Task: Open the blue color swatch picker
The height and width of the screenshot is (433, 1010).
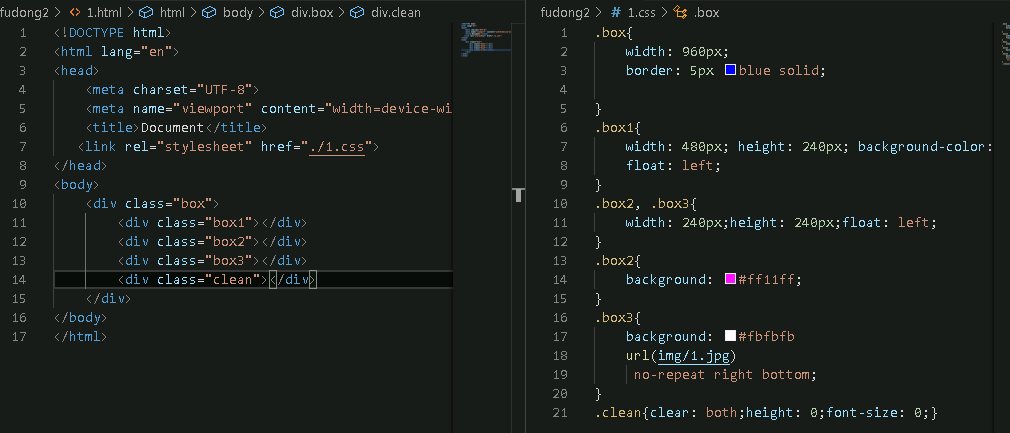Action: [730, 70]
